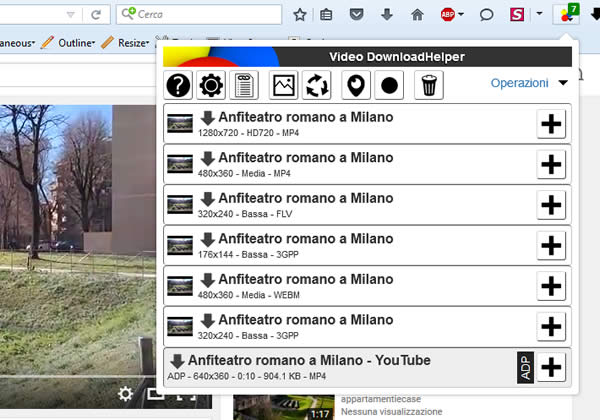Image resolution: width=600 pixels, height=420 pixels.
Task: Download the 320x240 Bassa FLV variant
Action: pos(208,199)
